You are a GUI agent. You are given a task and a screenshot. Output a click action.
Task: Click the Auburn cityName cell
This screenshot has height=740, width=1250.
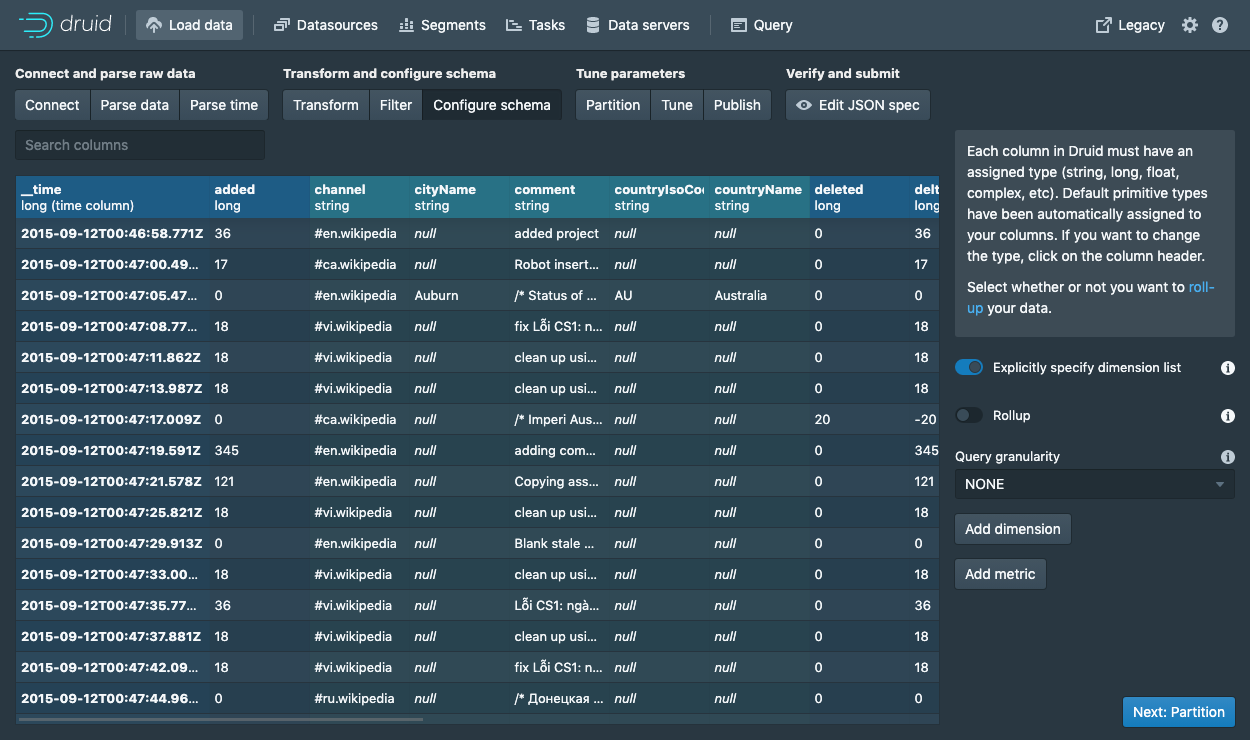(460, 296)
